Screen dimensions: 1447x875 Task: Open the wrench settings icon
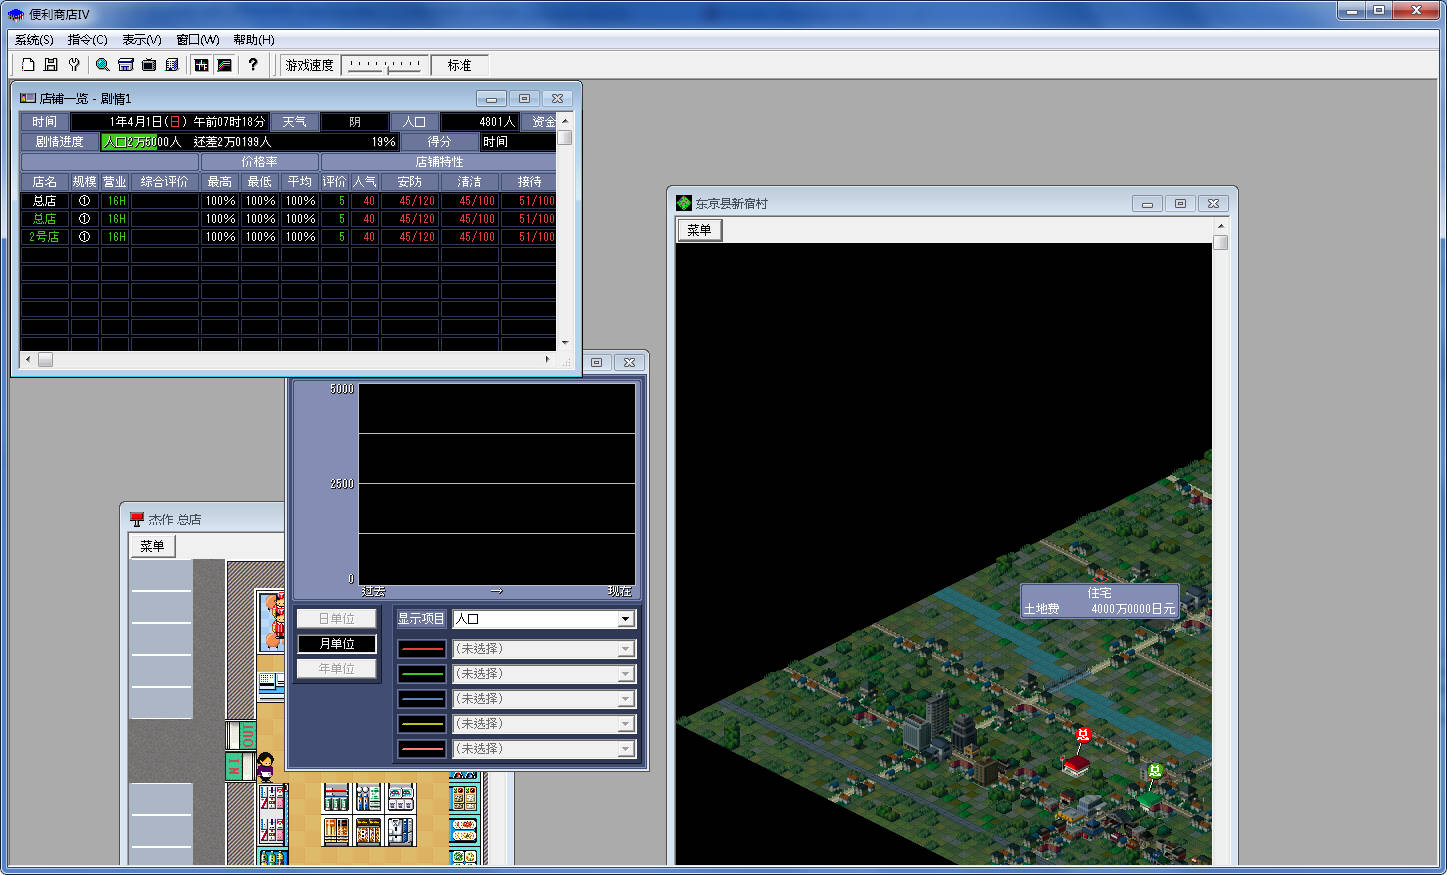[74, 65]
